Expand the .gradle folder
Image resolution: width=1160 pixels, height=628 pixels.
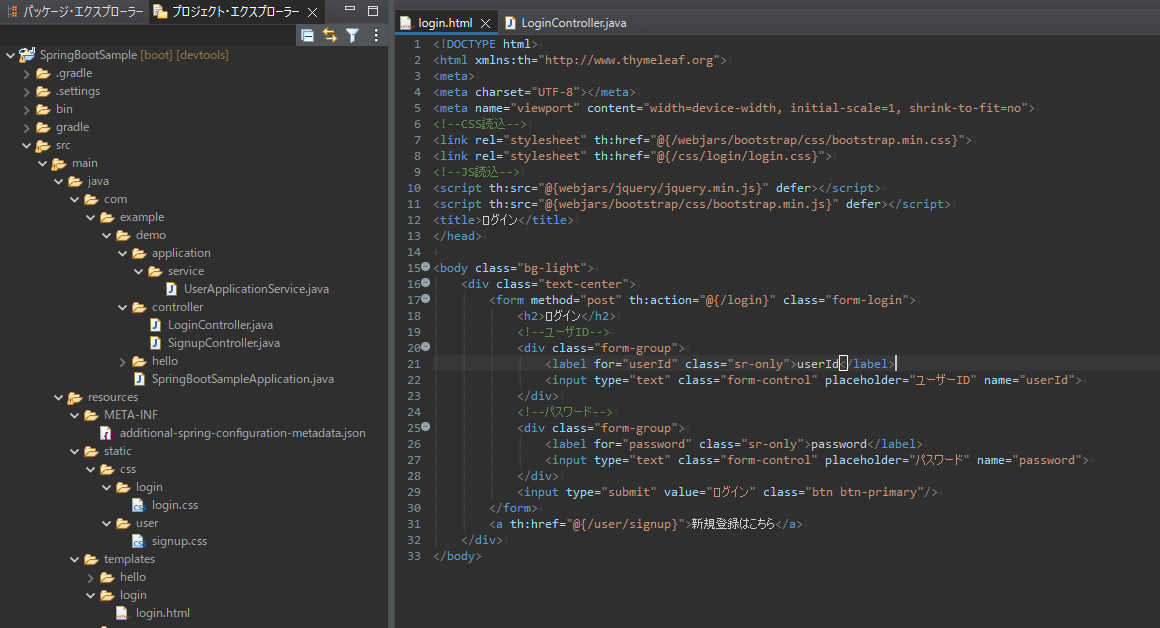pyautogui.click(x=27, y=73)
